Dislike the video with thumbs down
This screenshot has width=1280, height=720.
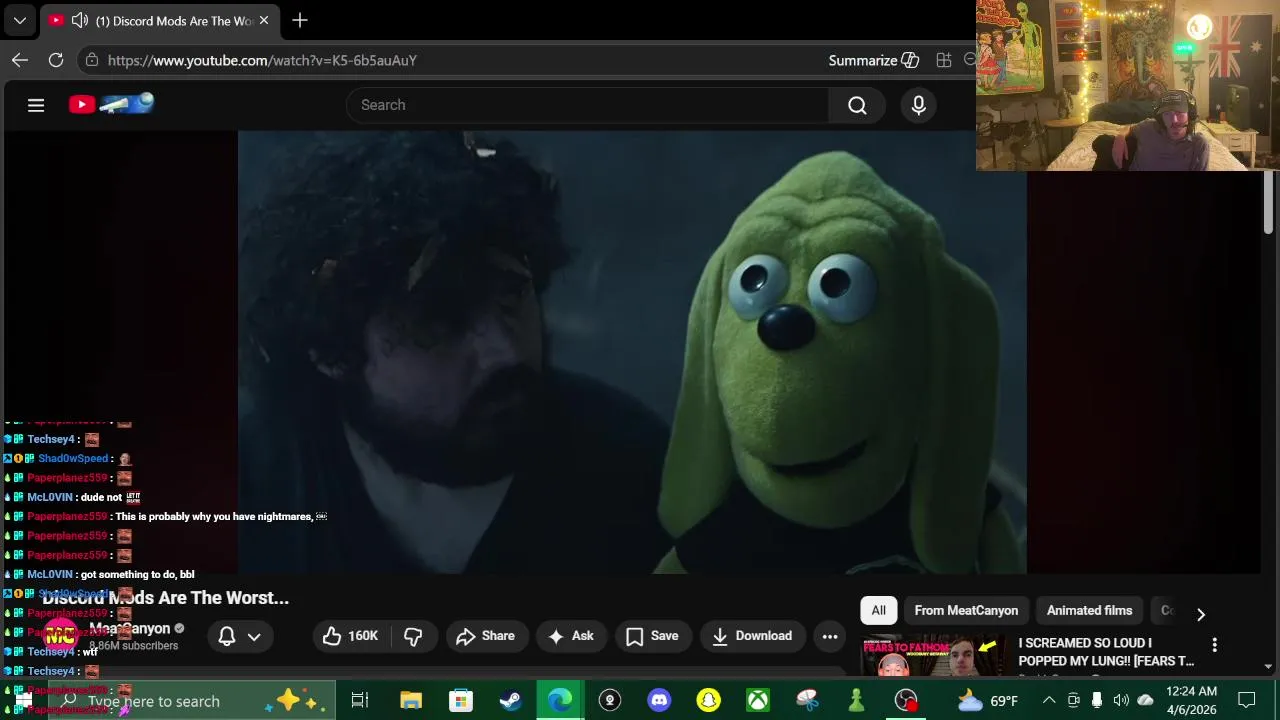click(413, 636)
